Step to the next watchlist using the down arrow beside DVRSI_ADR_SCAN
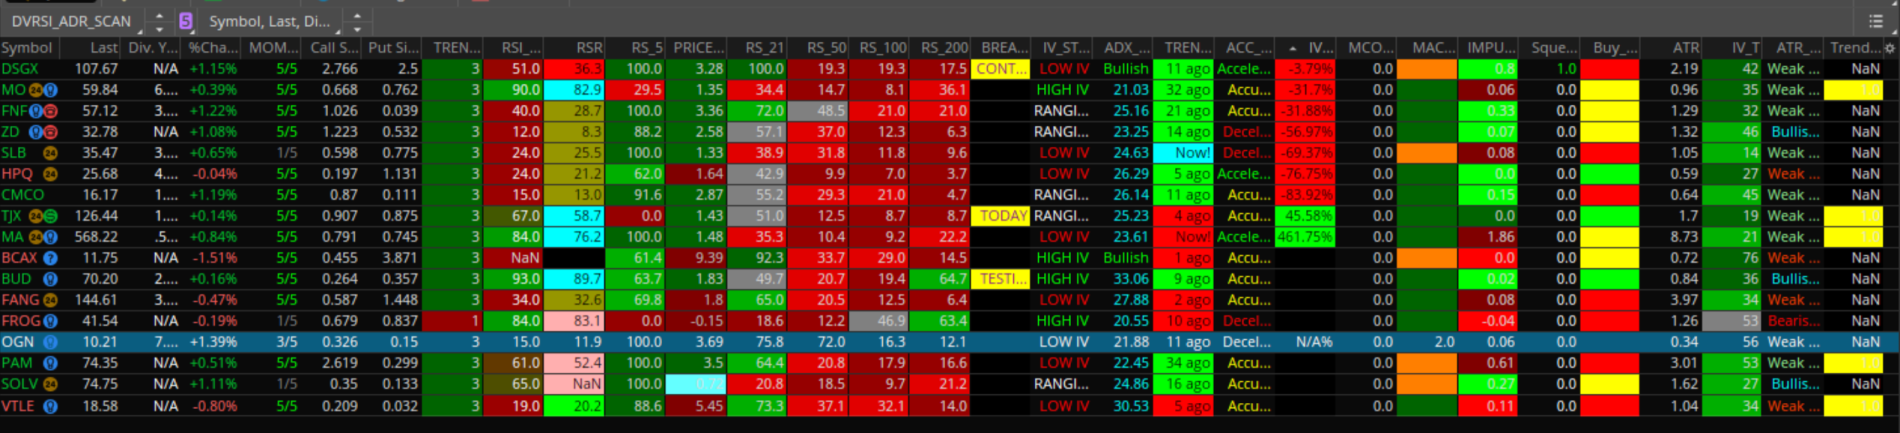 159,28
